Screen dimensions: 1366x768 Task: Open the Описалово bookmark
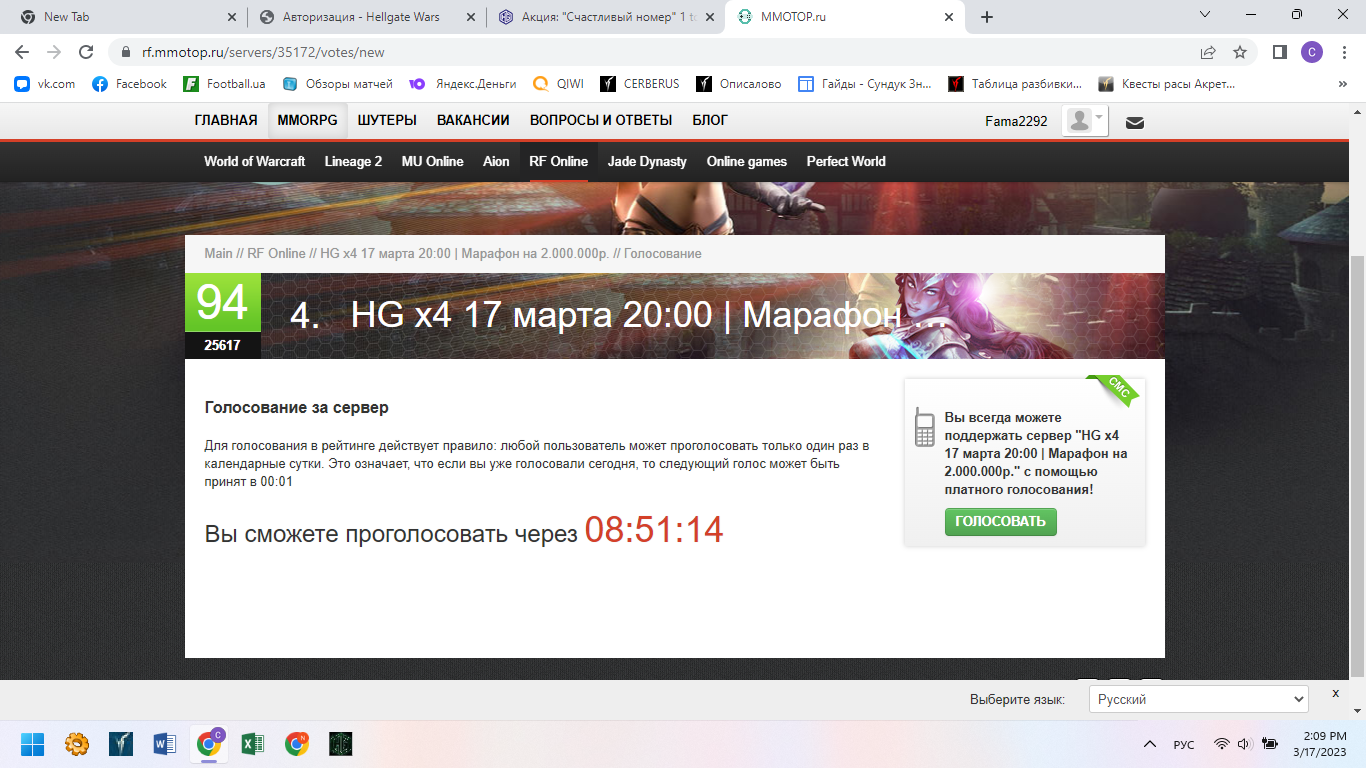coord(739,84)
